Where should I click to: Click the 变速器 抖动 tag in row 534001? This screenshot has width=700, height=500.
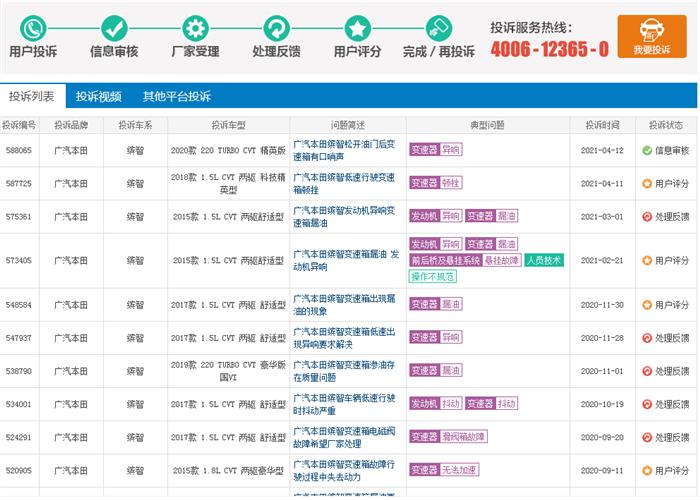(492, 404)
